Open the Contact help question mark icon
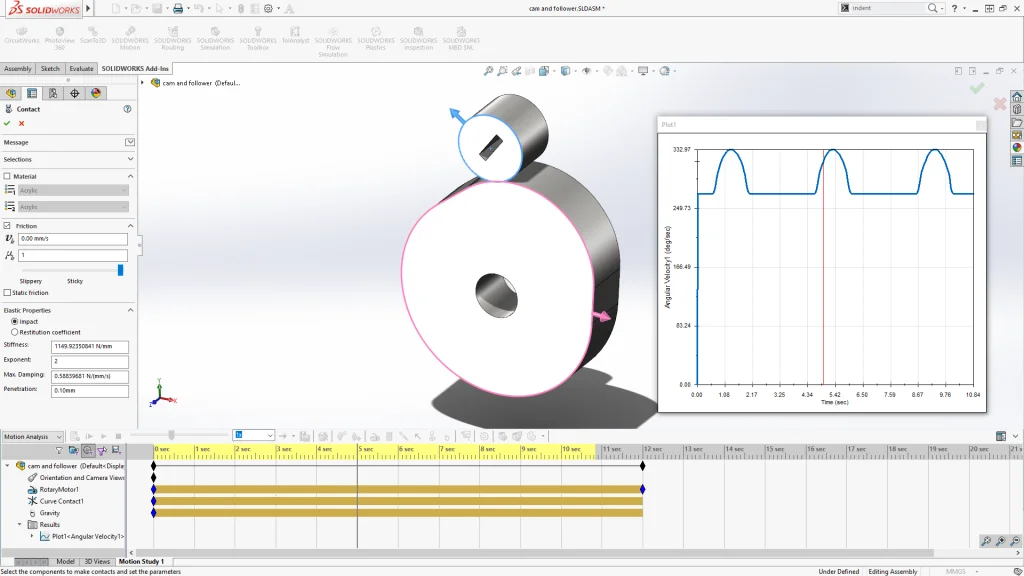 (127, 109)
